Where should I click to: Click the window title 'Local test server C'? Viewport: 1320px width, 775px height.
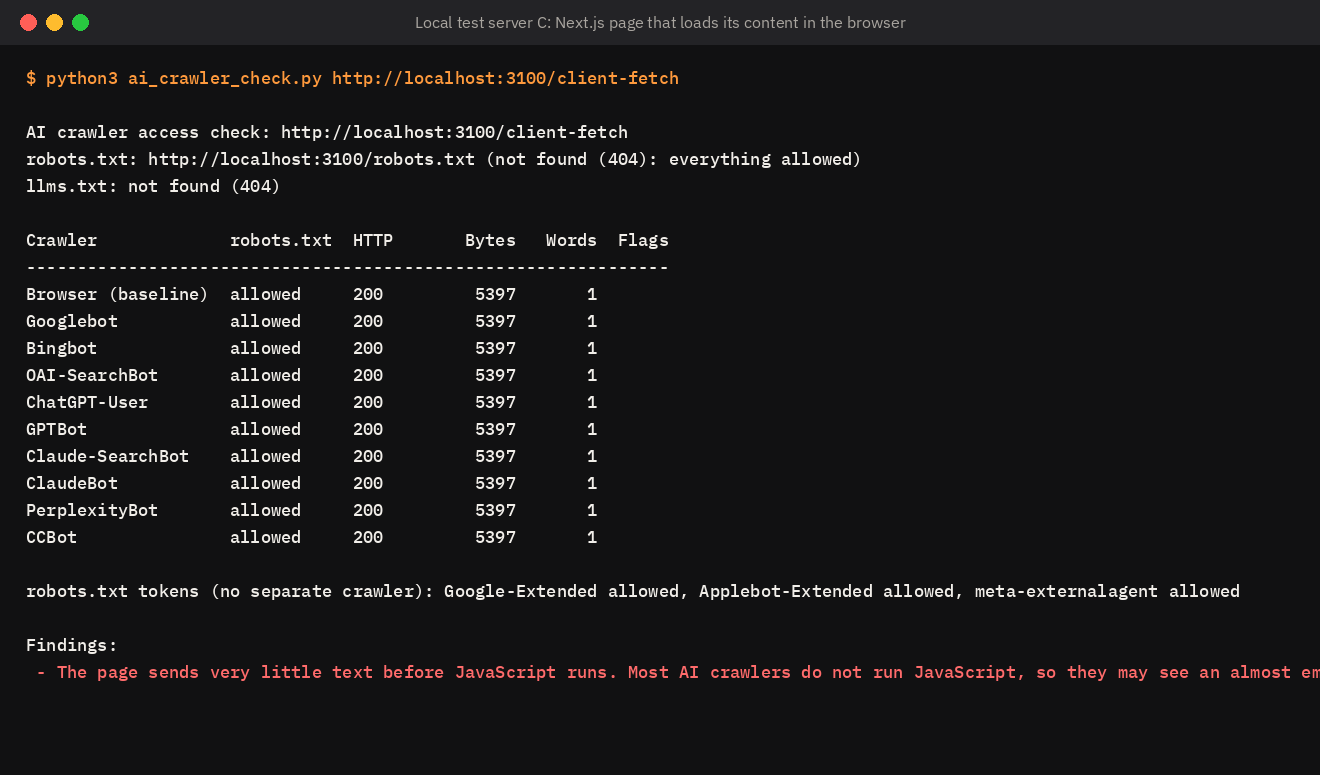(660, 22)
